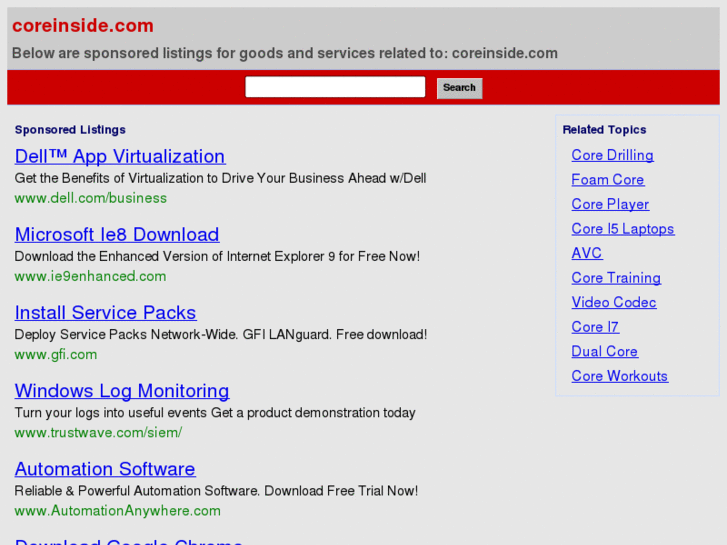Screen dimensions: 727x545
Task: Select Dual Core related topic
Action: coord(605,352)
